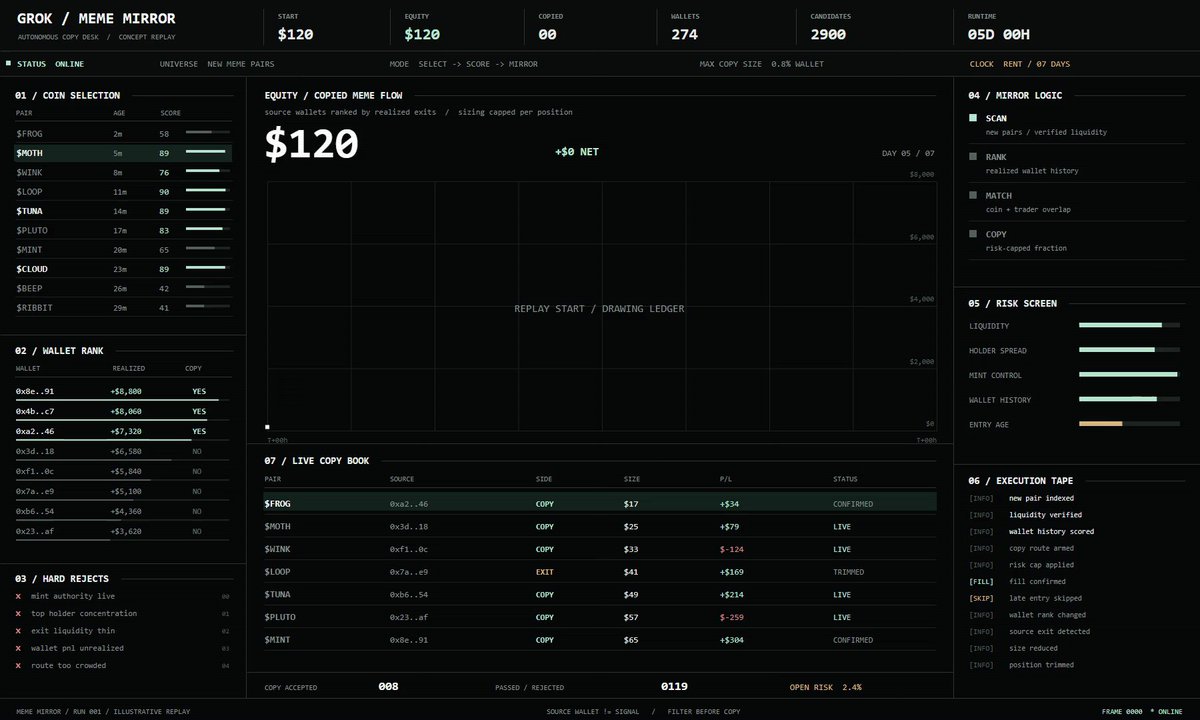Click the CANDIDATES 2900 header stat

coord(829,28)
